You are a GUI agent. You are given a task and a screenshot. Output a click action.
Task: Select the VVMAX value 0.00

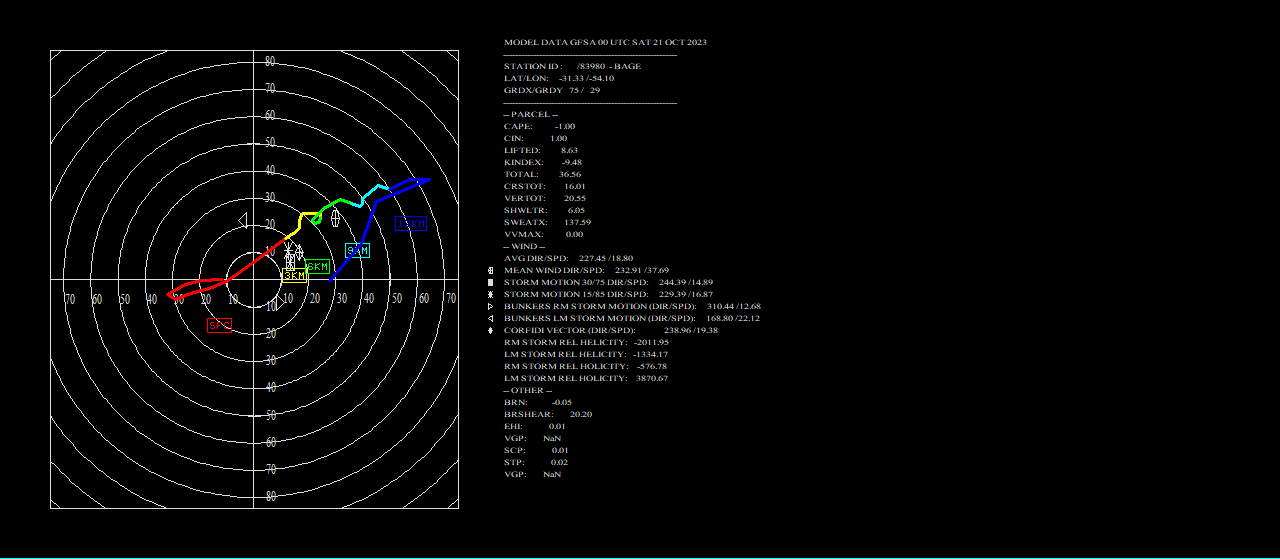[574, 234]
